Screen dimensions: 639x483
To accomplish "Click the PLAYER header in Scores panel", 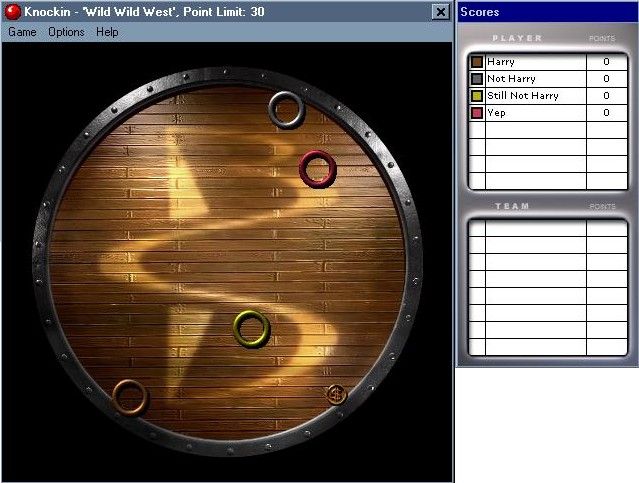I will (x=518, y=39).
